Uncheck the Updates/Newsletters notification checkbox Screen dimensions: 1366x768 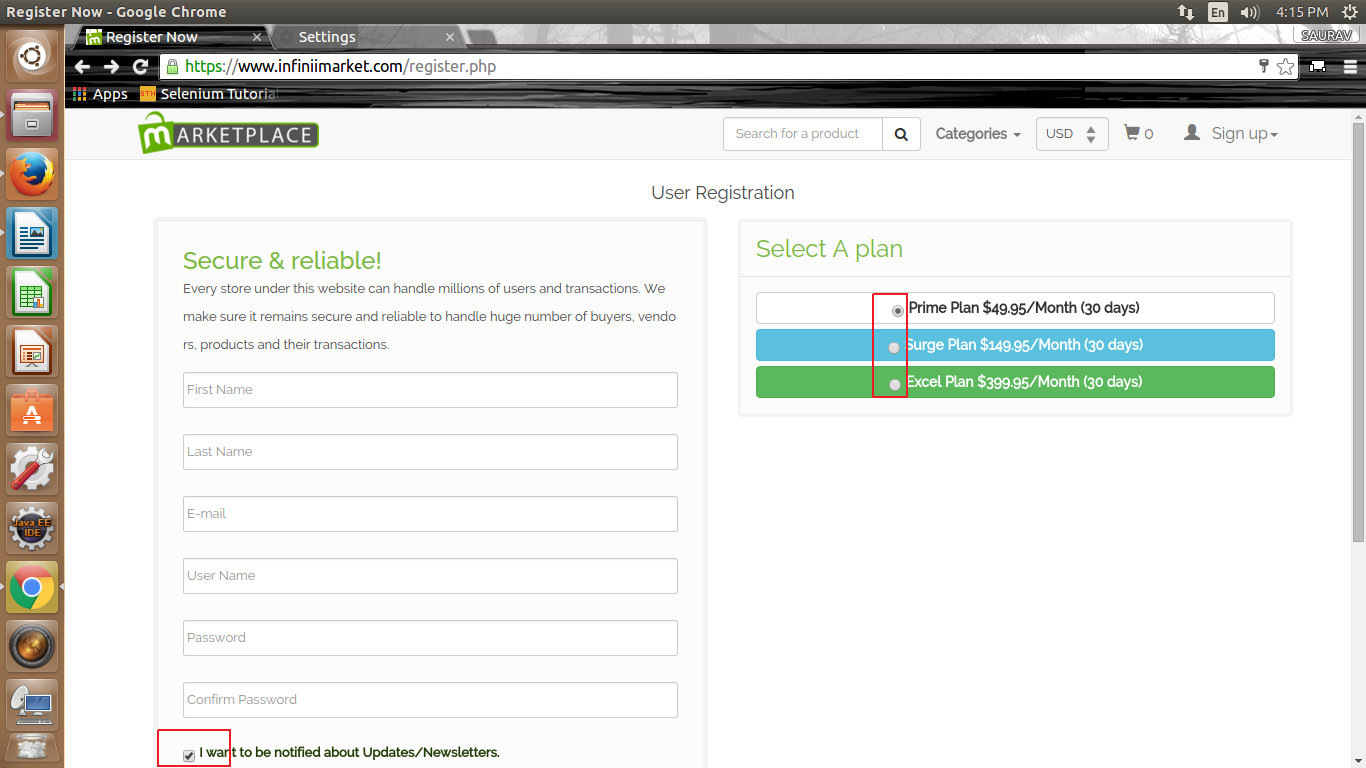[x=189, y=755]
